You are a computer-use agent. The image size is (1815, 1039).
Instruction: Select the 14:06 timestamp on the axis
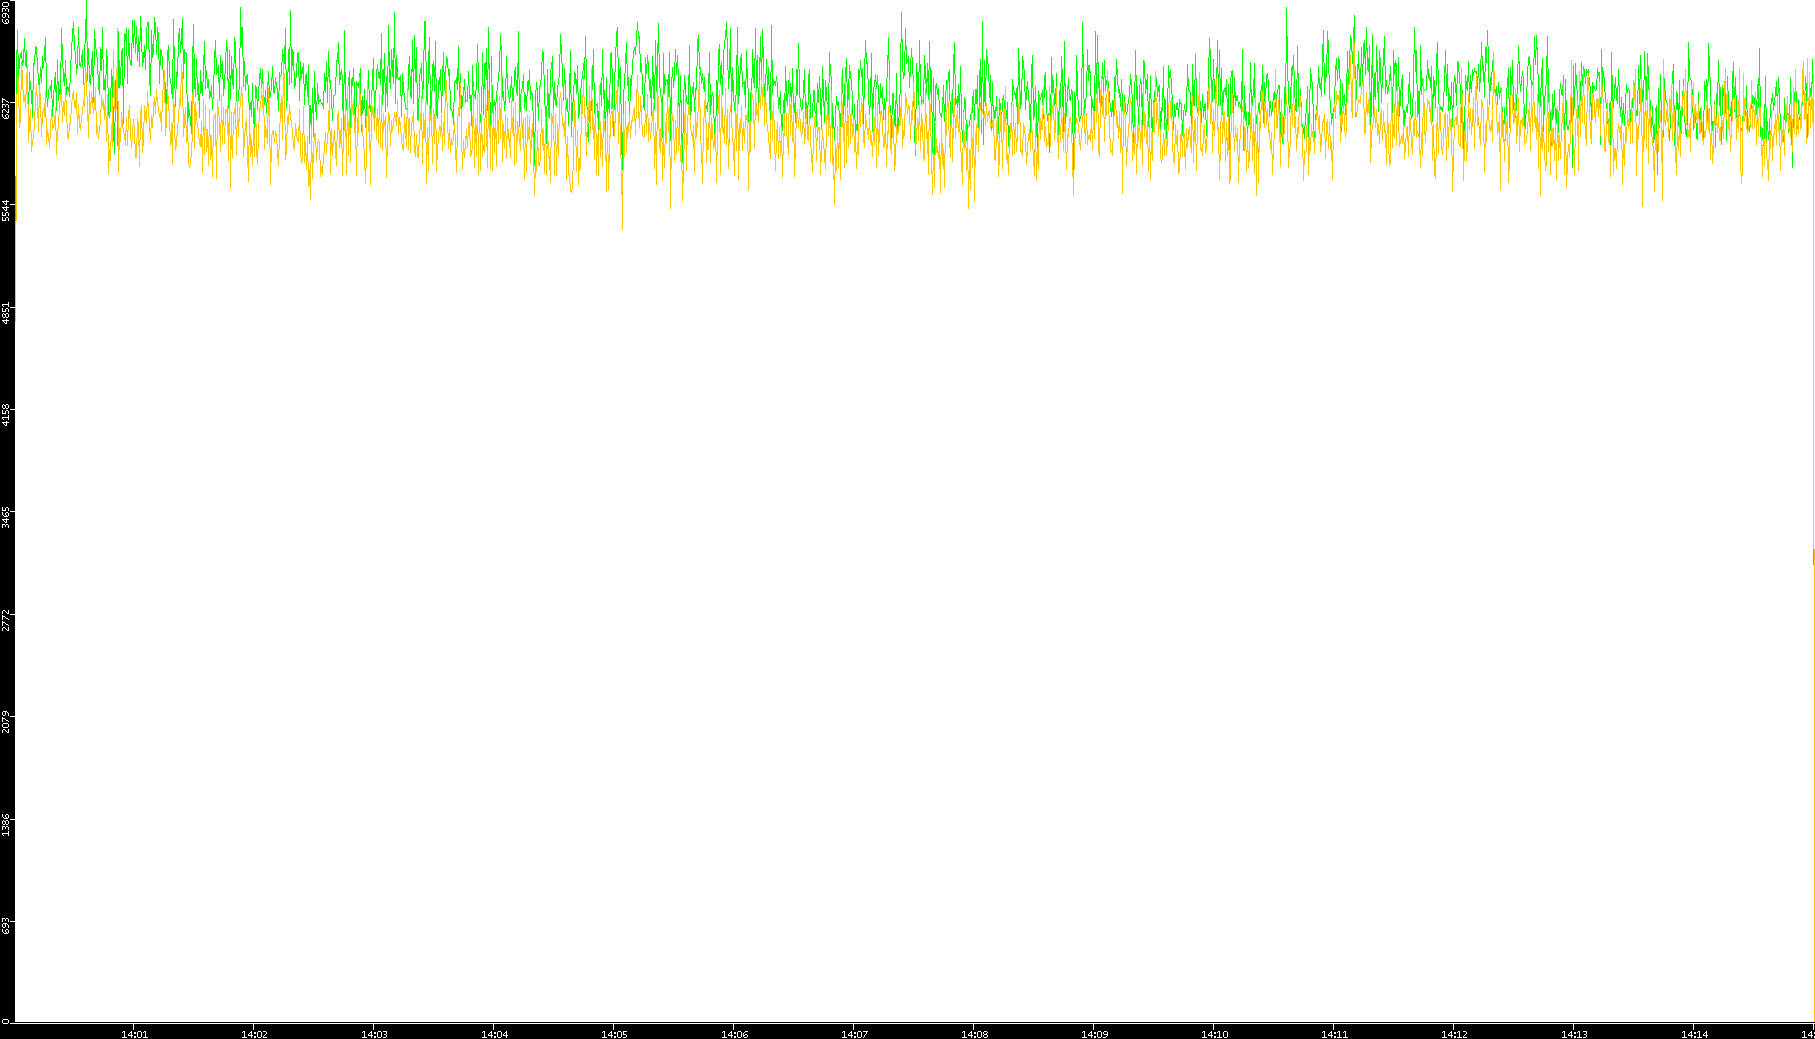(x=734, y=1034)
